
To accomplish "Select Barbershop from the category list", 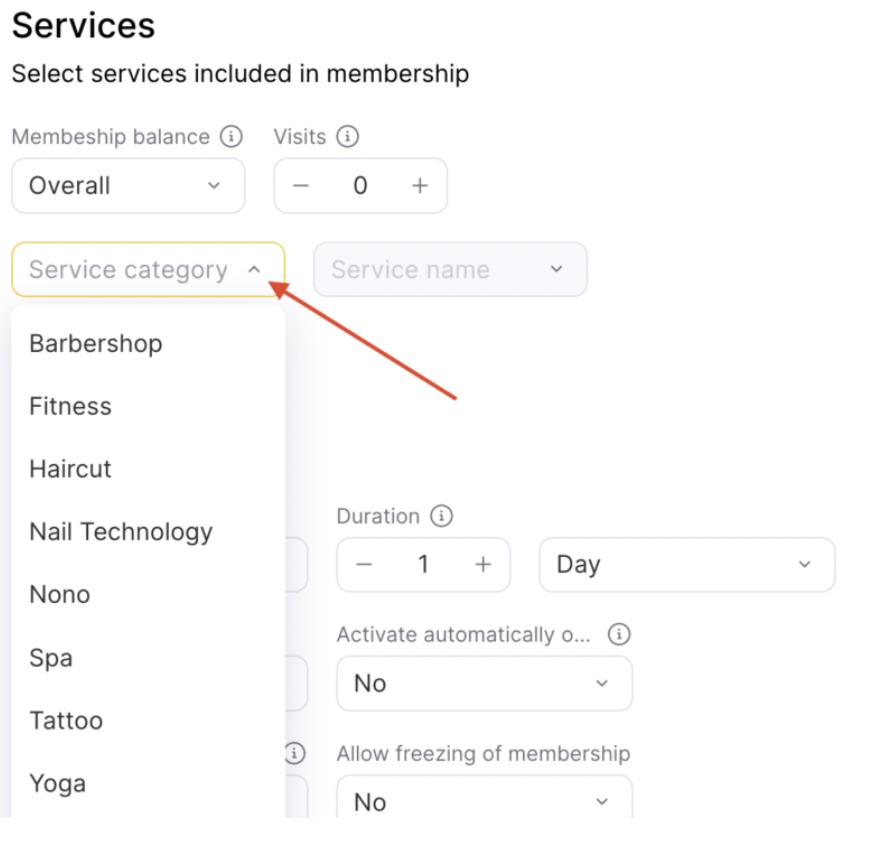I will click(x=96, y=344).
